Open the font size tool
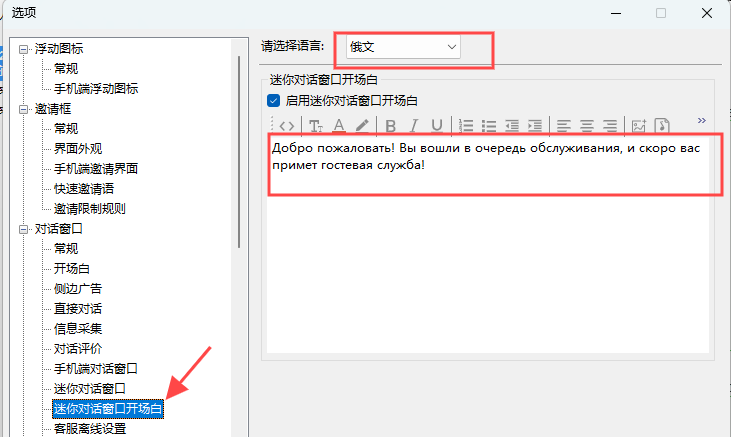731x437 pixels. click(315, 125)
